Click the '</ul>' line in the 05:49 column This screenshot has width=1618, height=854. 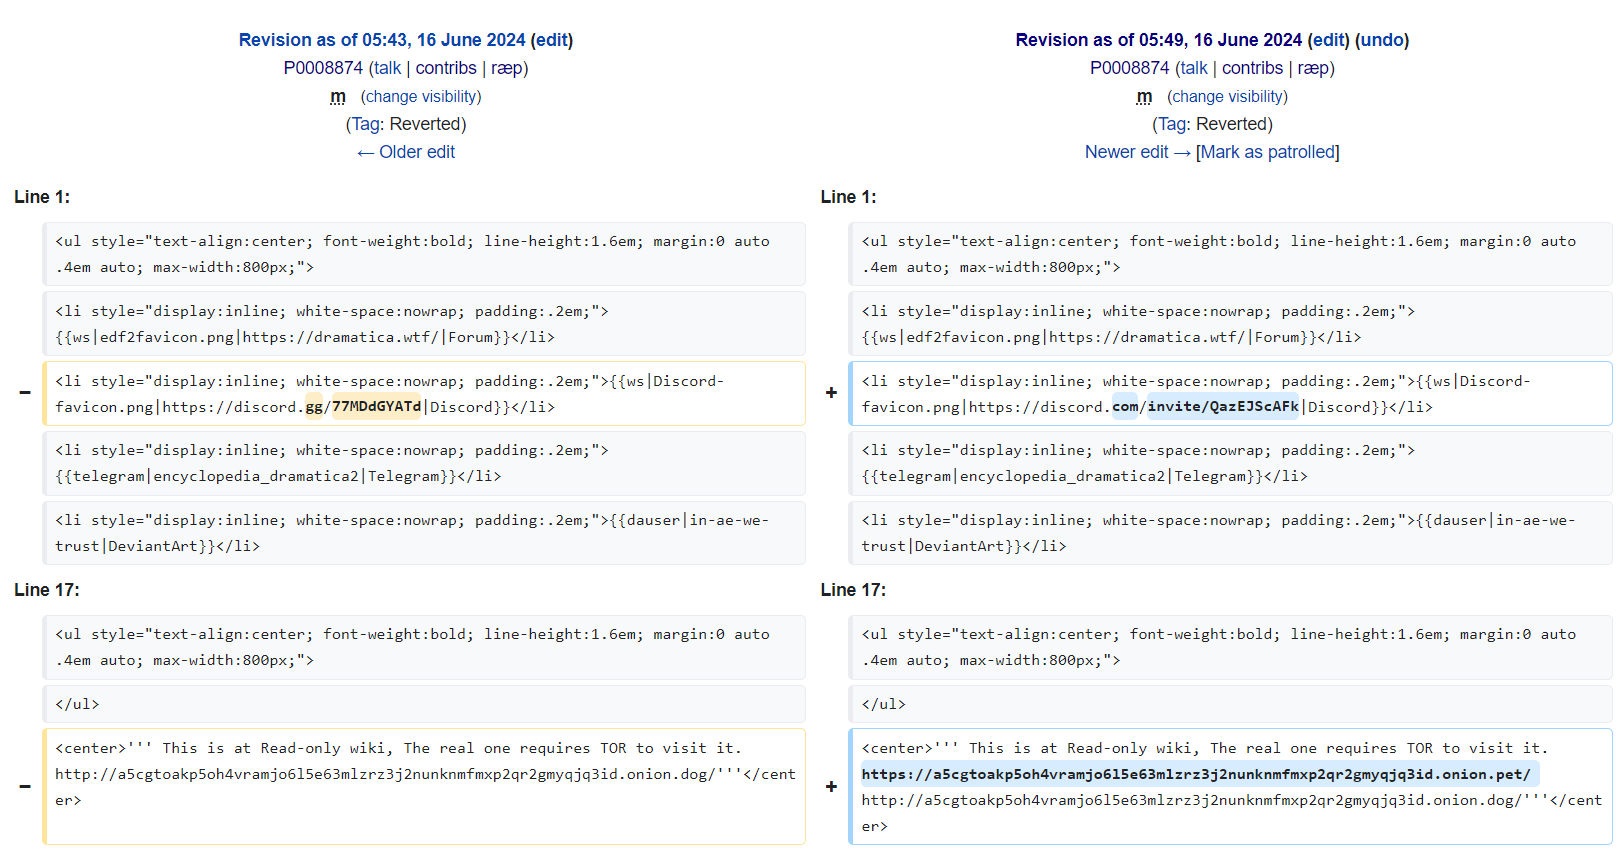click(x=1230, y=704)
